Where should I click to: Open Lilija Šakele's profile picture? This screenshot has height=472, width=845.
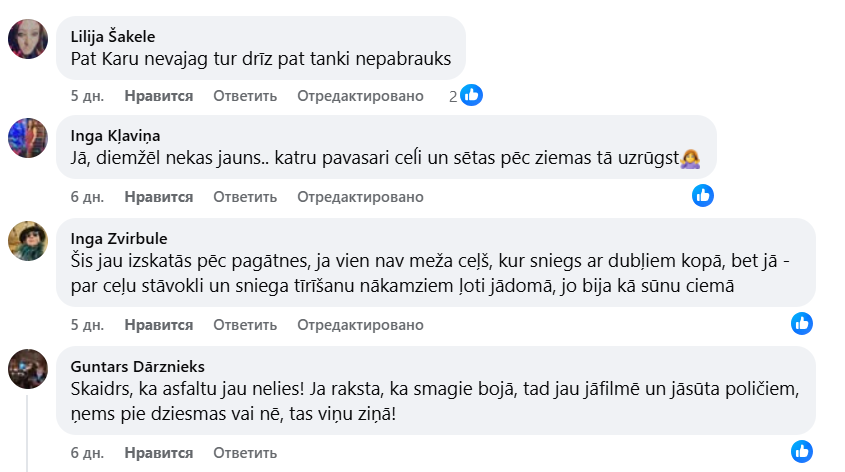pos(28,39)
